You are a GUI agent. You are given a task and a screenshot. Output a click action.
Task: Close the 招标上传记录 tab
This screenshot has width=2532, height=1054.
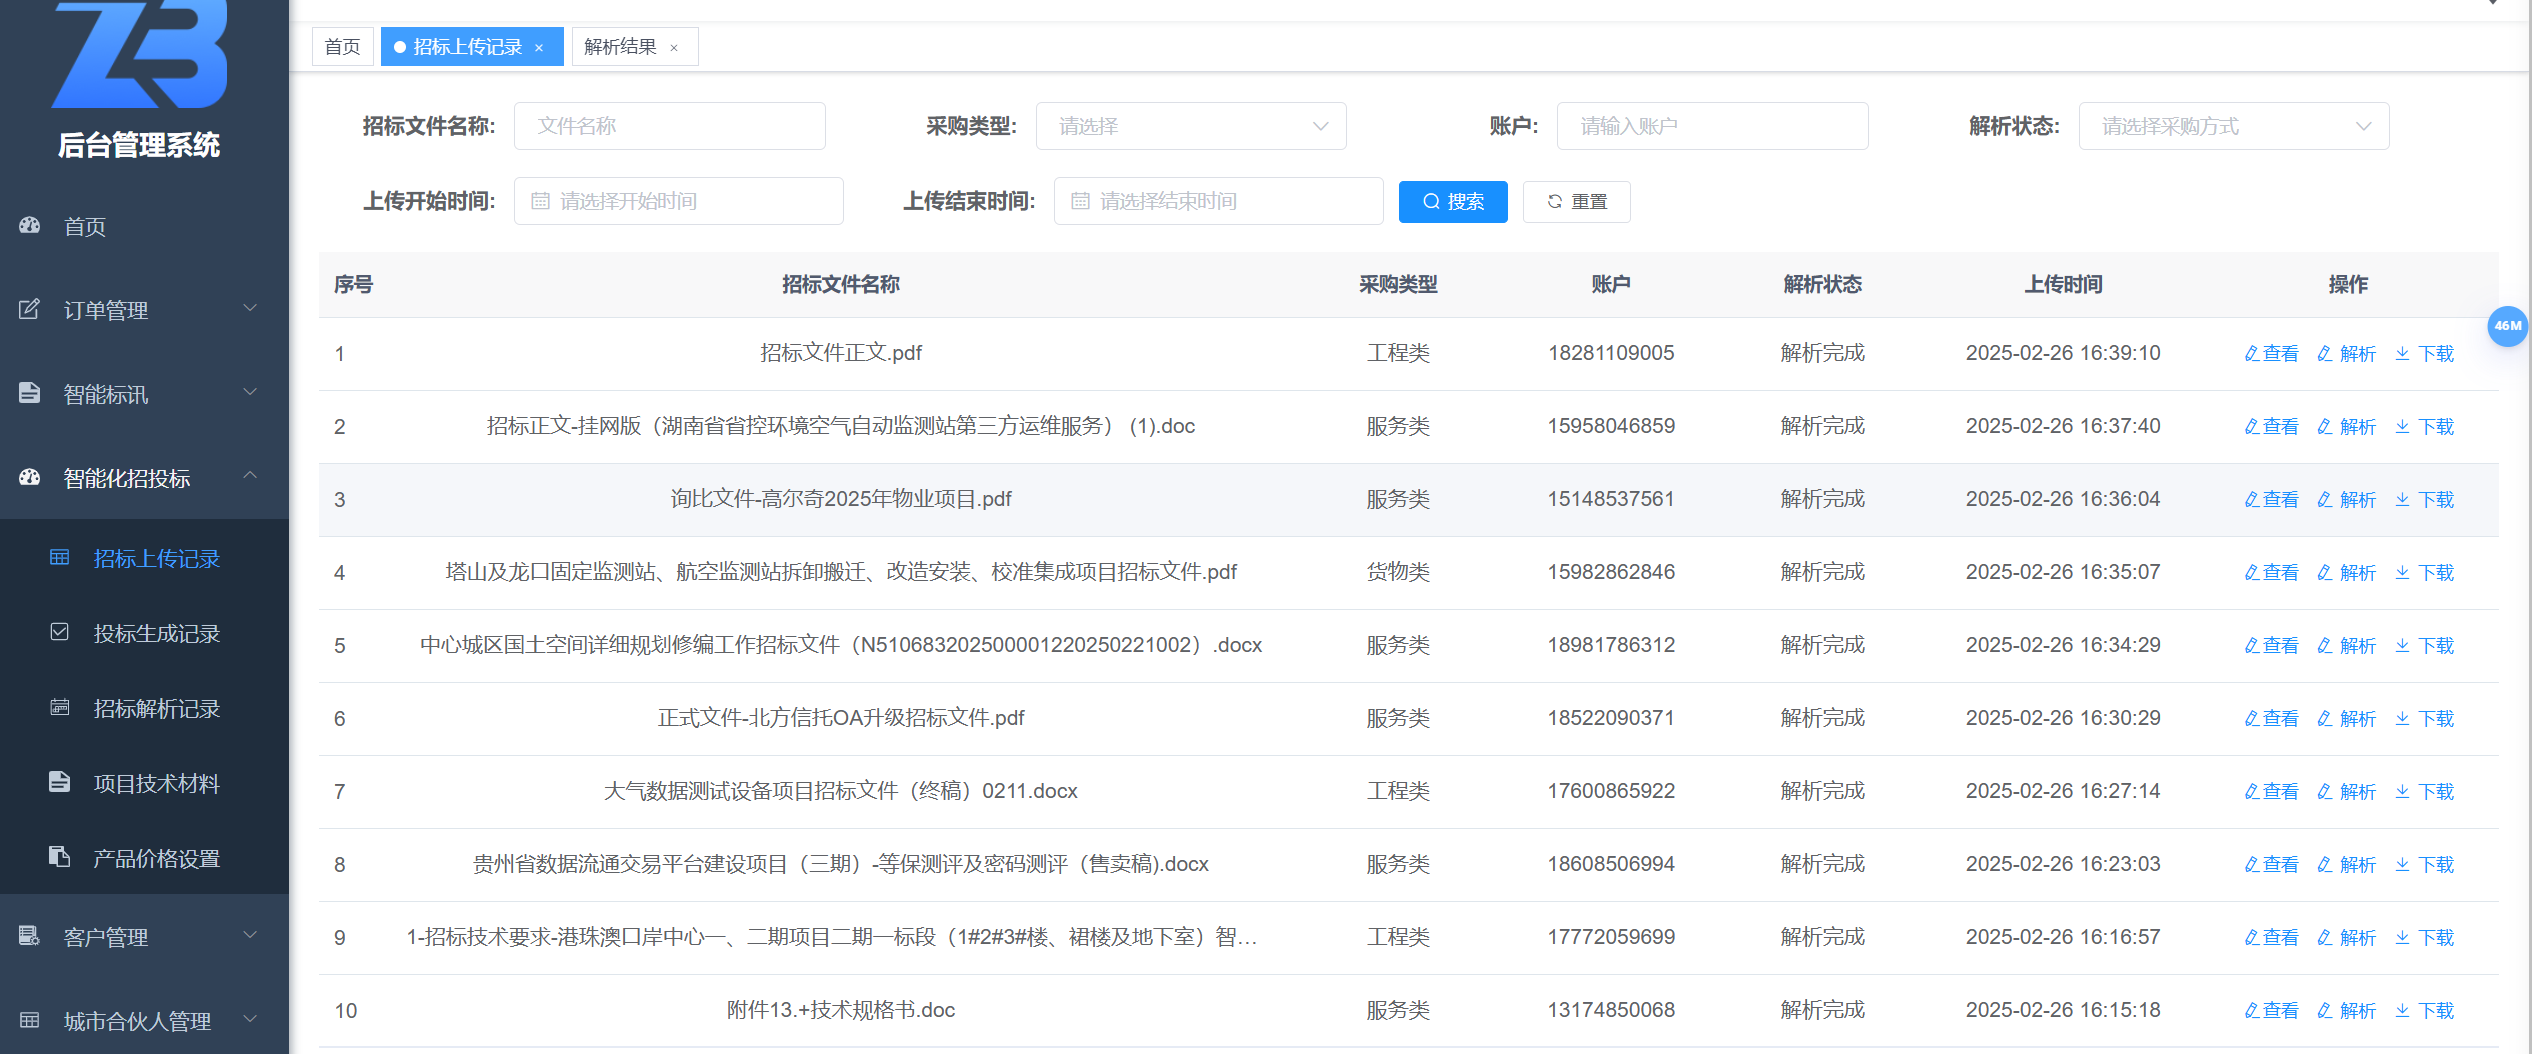[539, 48]
